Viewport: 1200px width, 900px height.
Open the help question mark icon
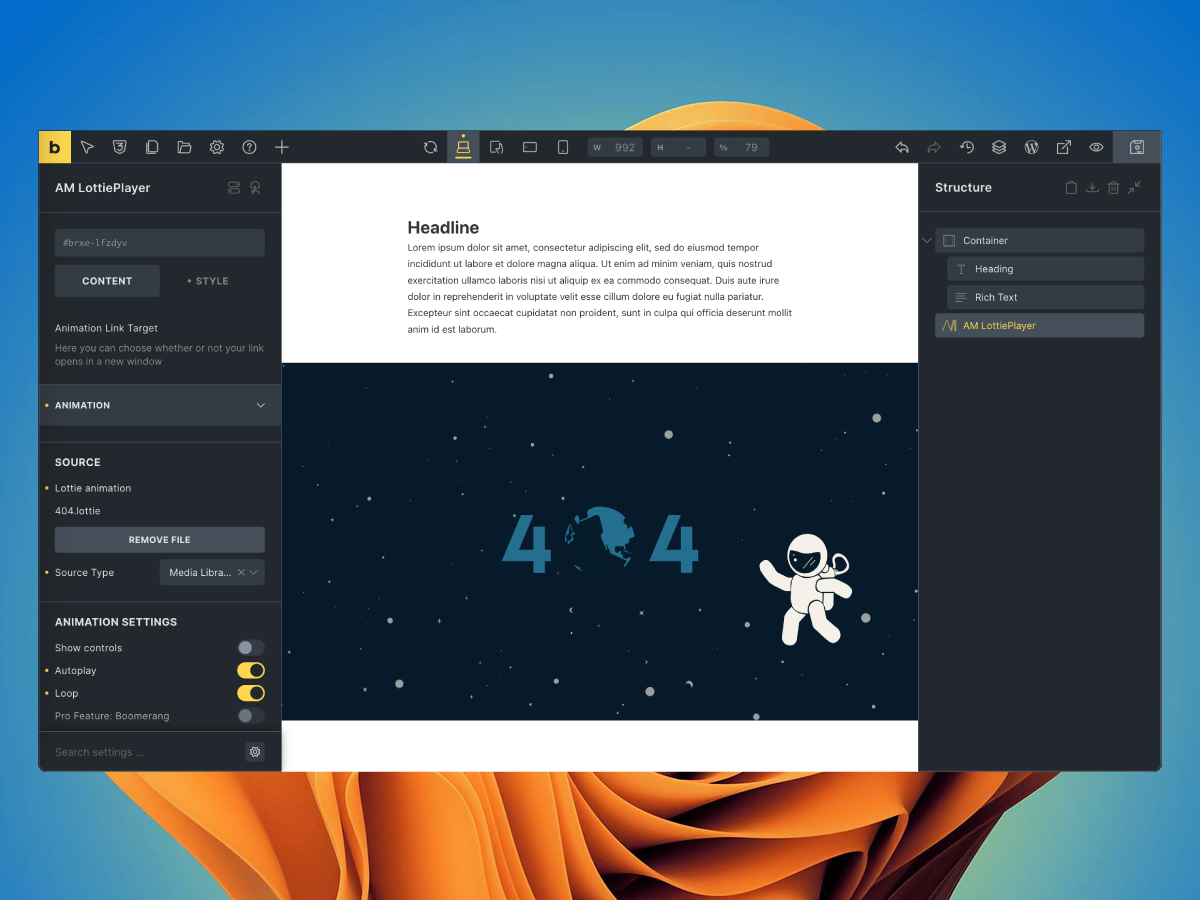249,147
